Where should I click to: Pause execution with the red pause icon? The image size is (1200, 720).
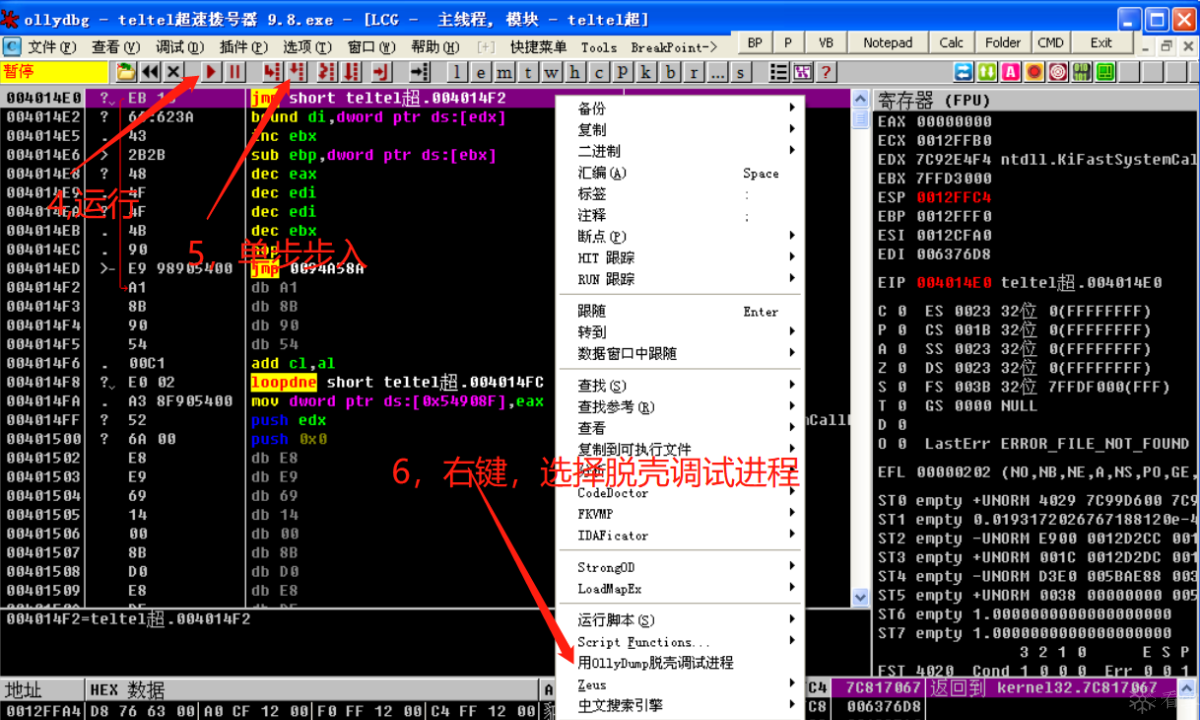point(235,72)
